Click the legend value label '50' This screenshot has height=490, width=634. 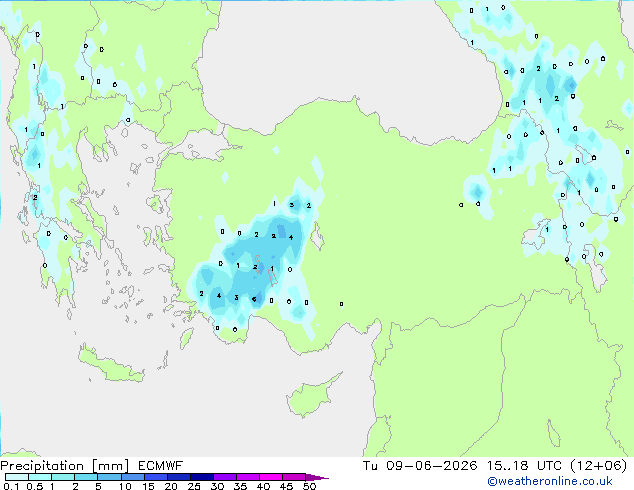(x=309, y=486)
